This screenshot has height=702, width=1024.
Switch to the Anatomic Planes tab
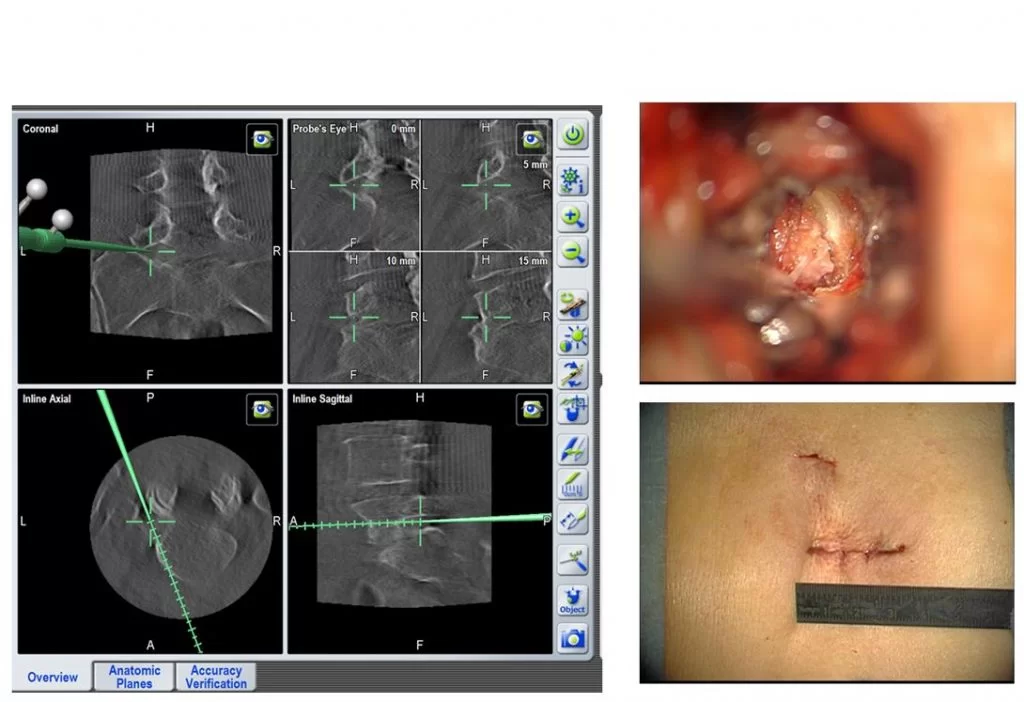point(134,677)
